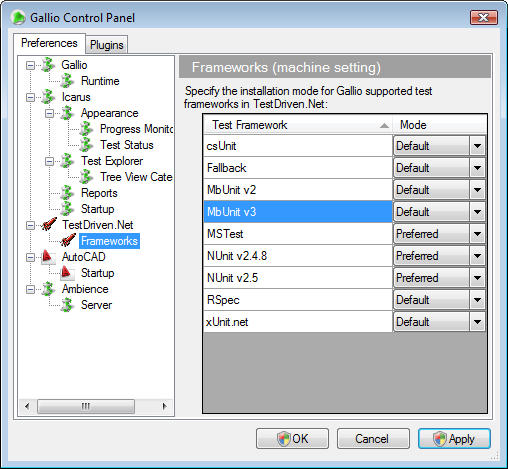Click the OK button
This screenshot has width=508, height=469.
pos(292,438)
